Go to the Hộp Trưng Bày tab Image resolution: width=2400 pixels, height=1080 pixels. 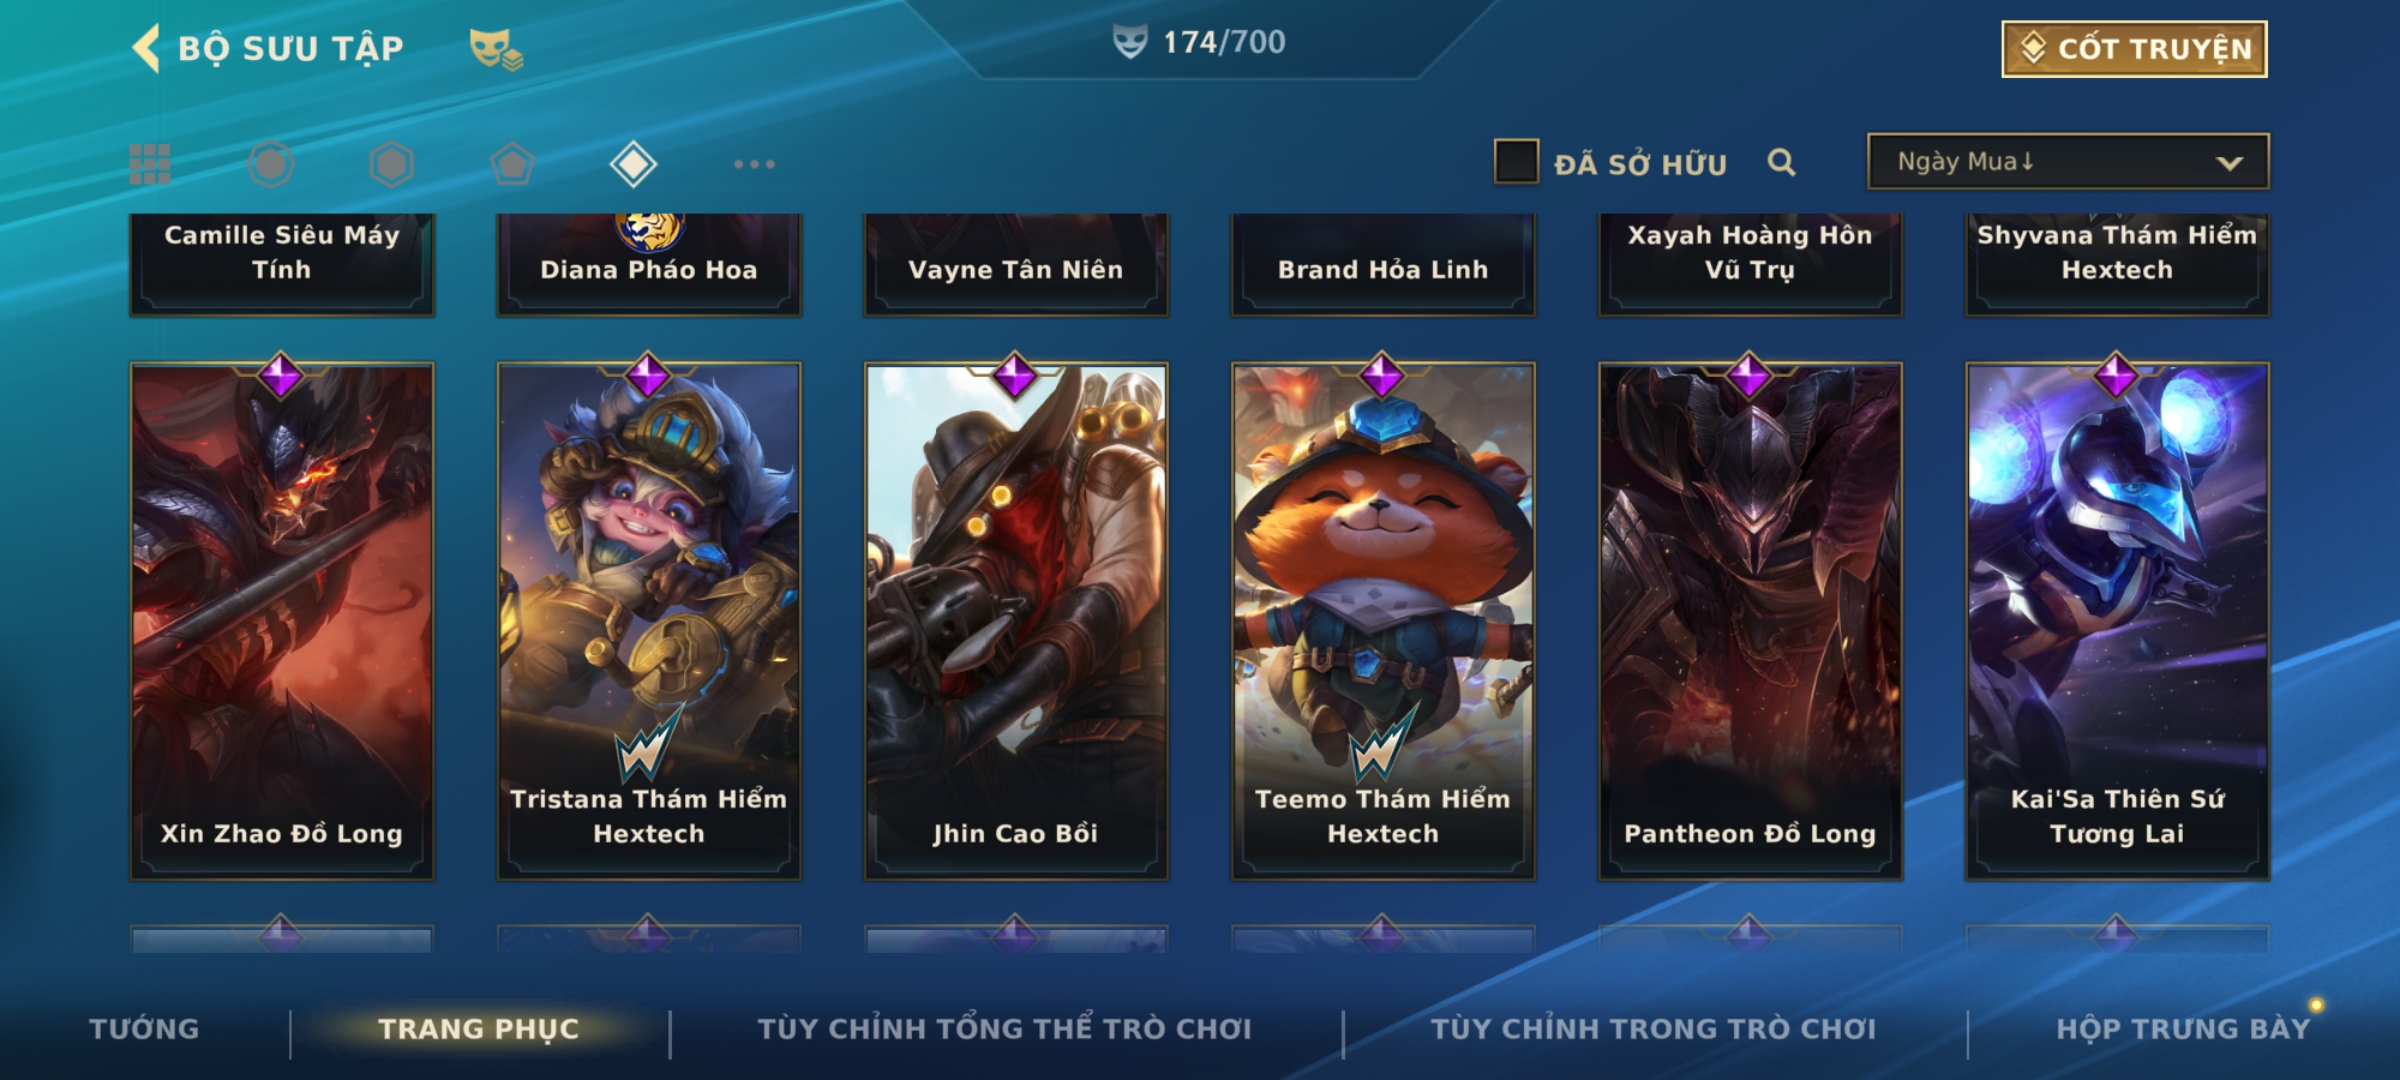click(x=2183, y=1029)
